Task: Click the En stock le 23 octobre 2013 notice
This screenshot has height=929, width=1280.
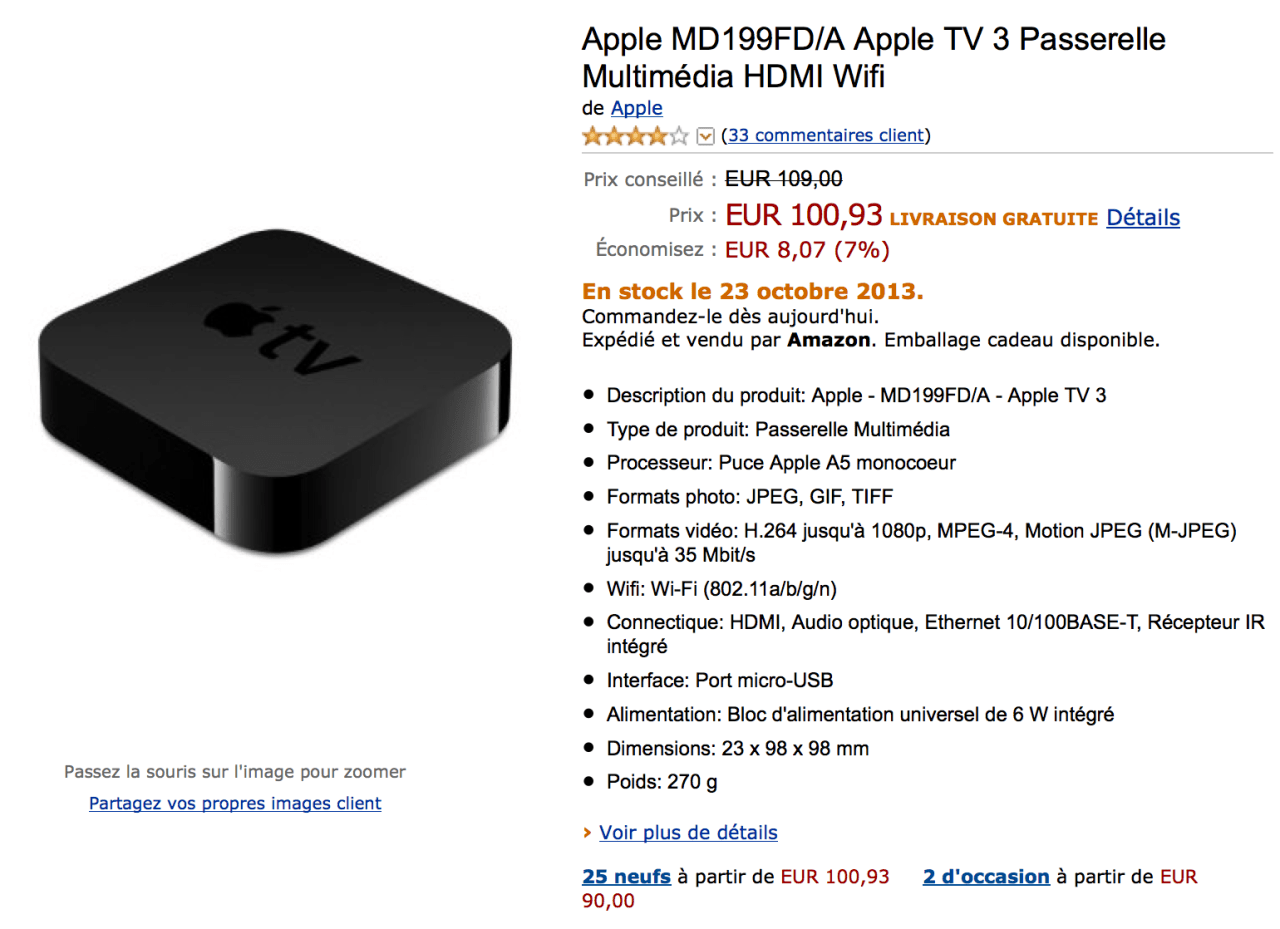Action: point(753,292)
